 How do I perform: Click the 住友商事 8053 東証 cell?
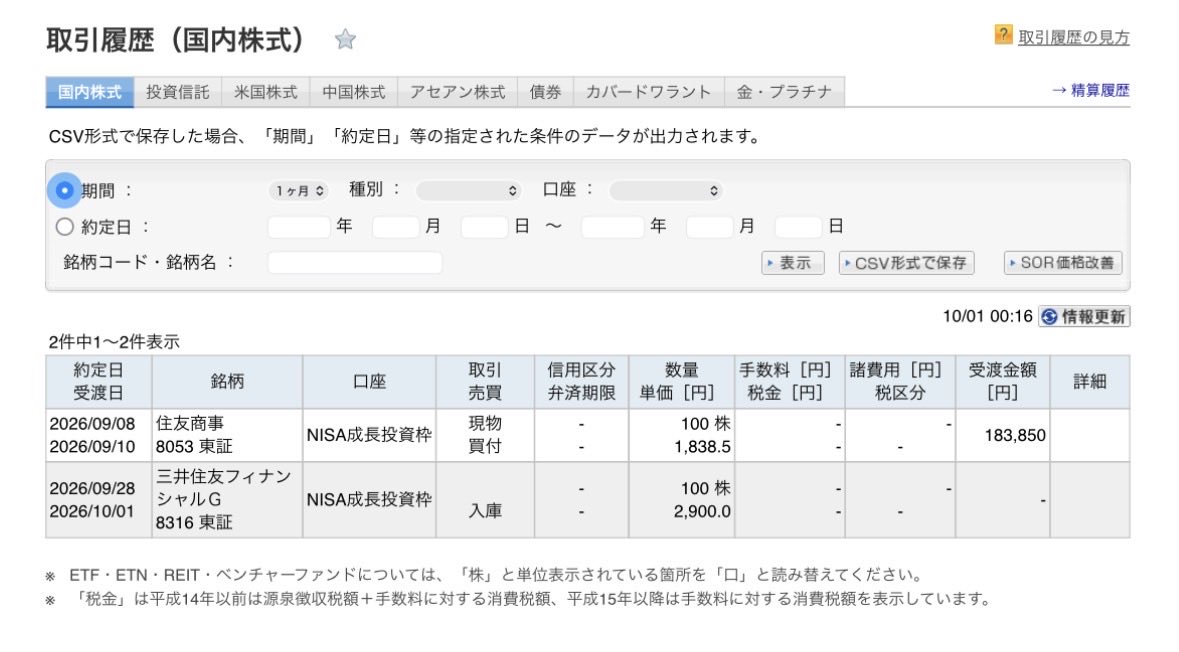(x=227, y=435)
